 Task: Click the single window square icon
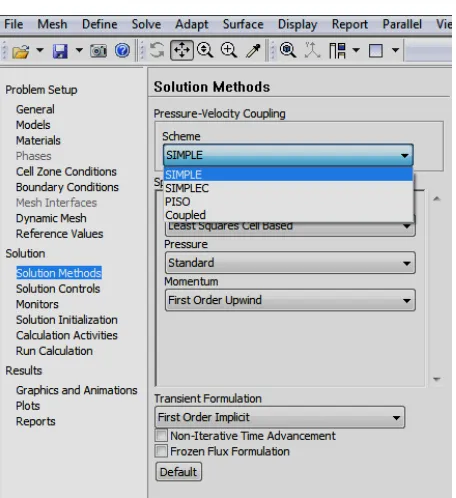tap(376, 51)
